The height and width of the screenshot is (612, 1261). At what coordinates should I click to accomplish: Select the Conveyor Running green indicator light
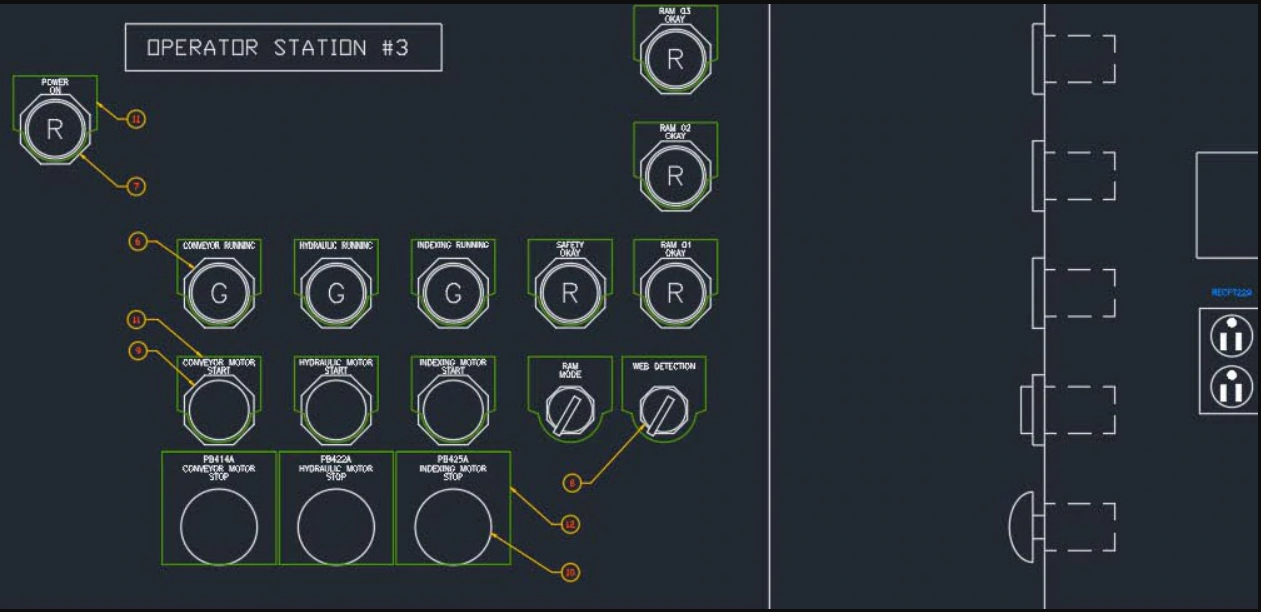[219, 293]
